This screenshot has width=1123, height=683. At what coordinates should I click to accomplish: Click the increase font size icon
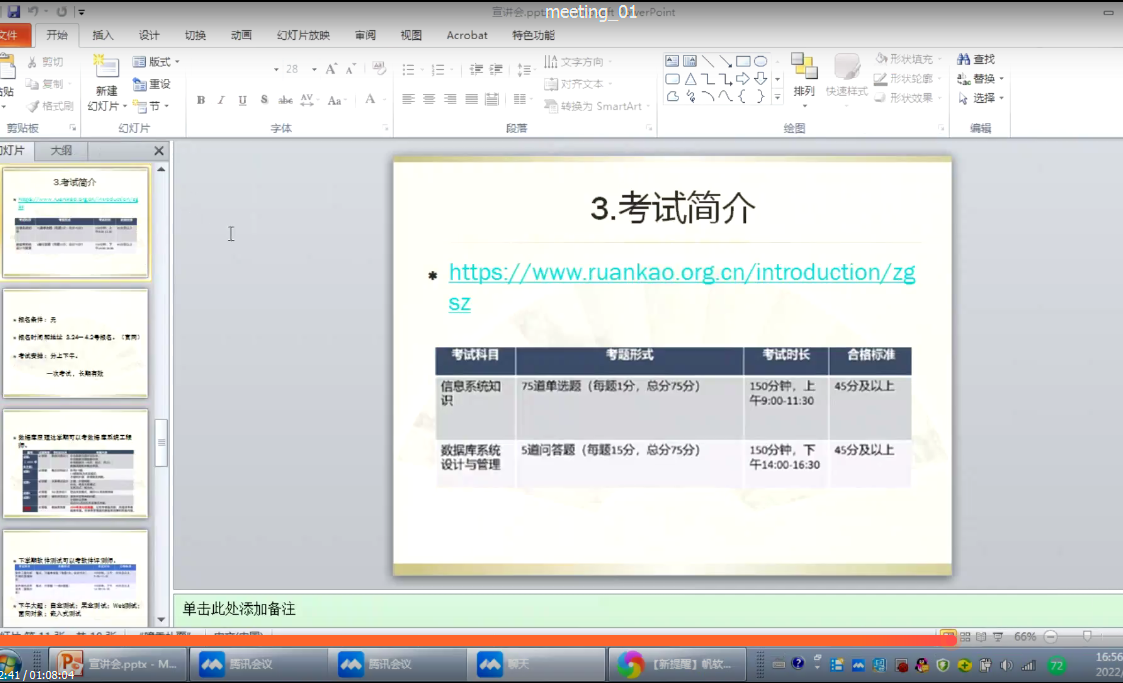[332, 69]
